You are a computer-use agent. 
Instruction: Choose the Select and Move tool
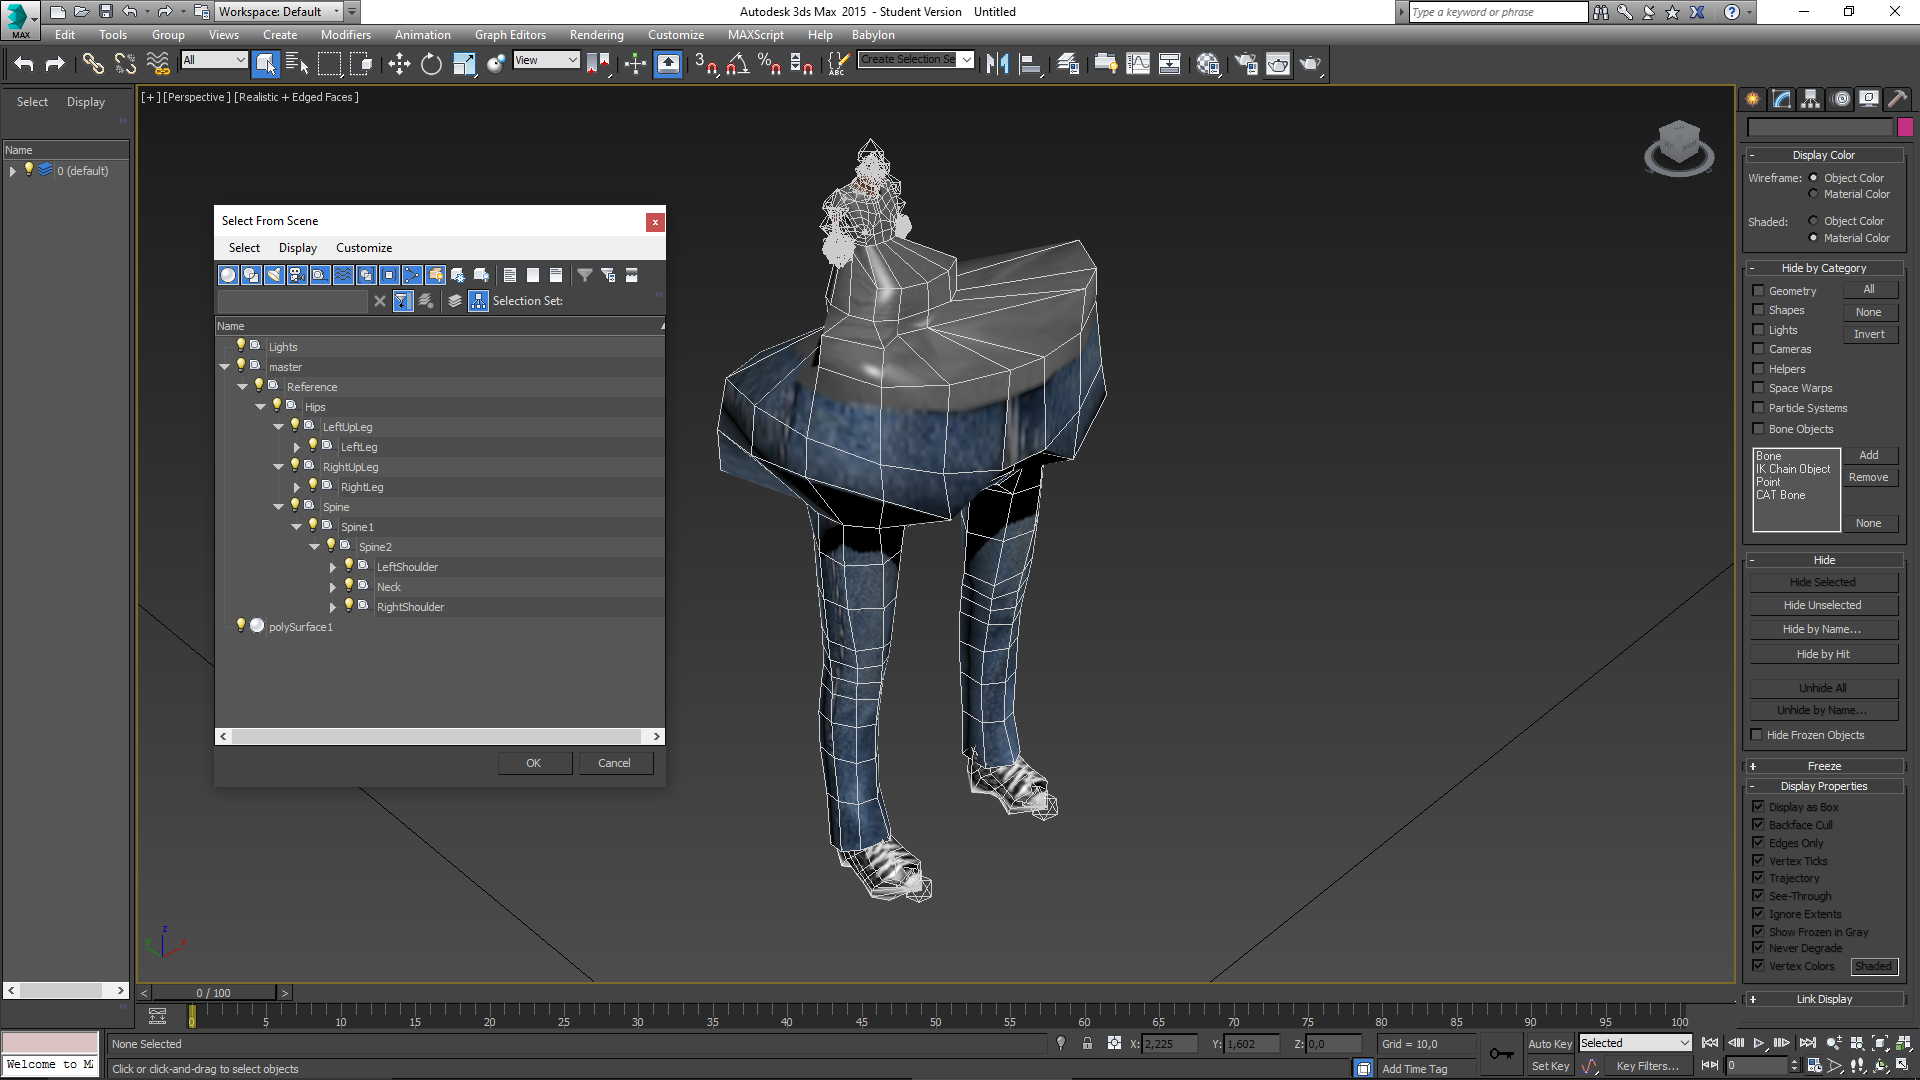pyautogui.click(x=399, y=64)
